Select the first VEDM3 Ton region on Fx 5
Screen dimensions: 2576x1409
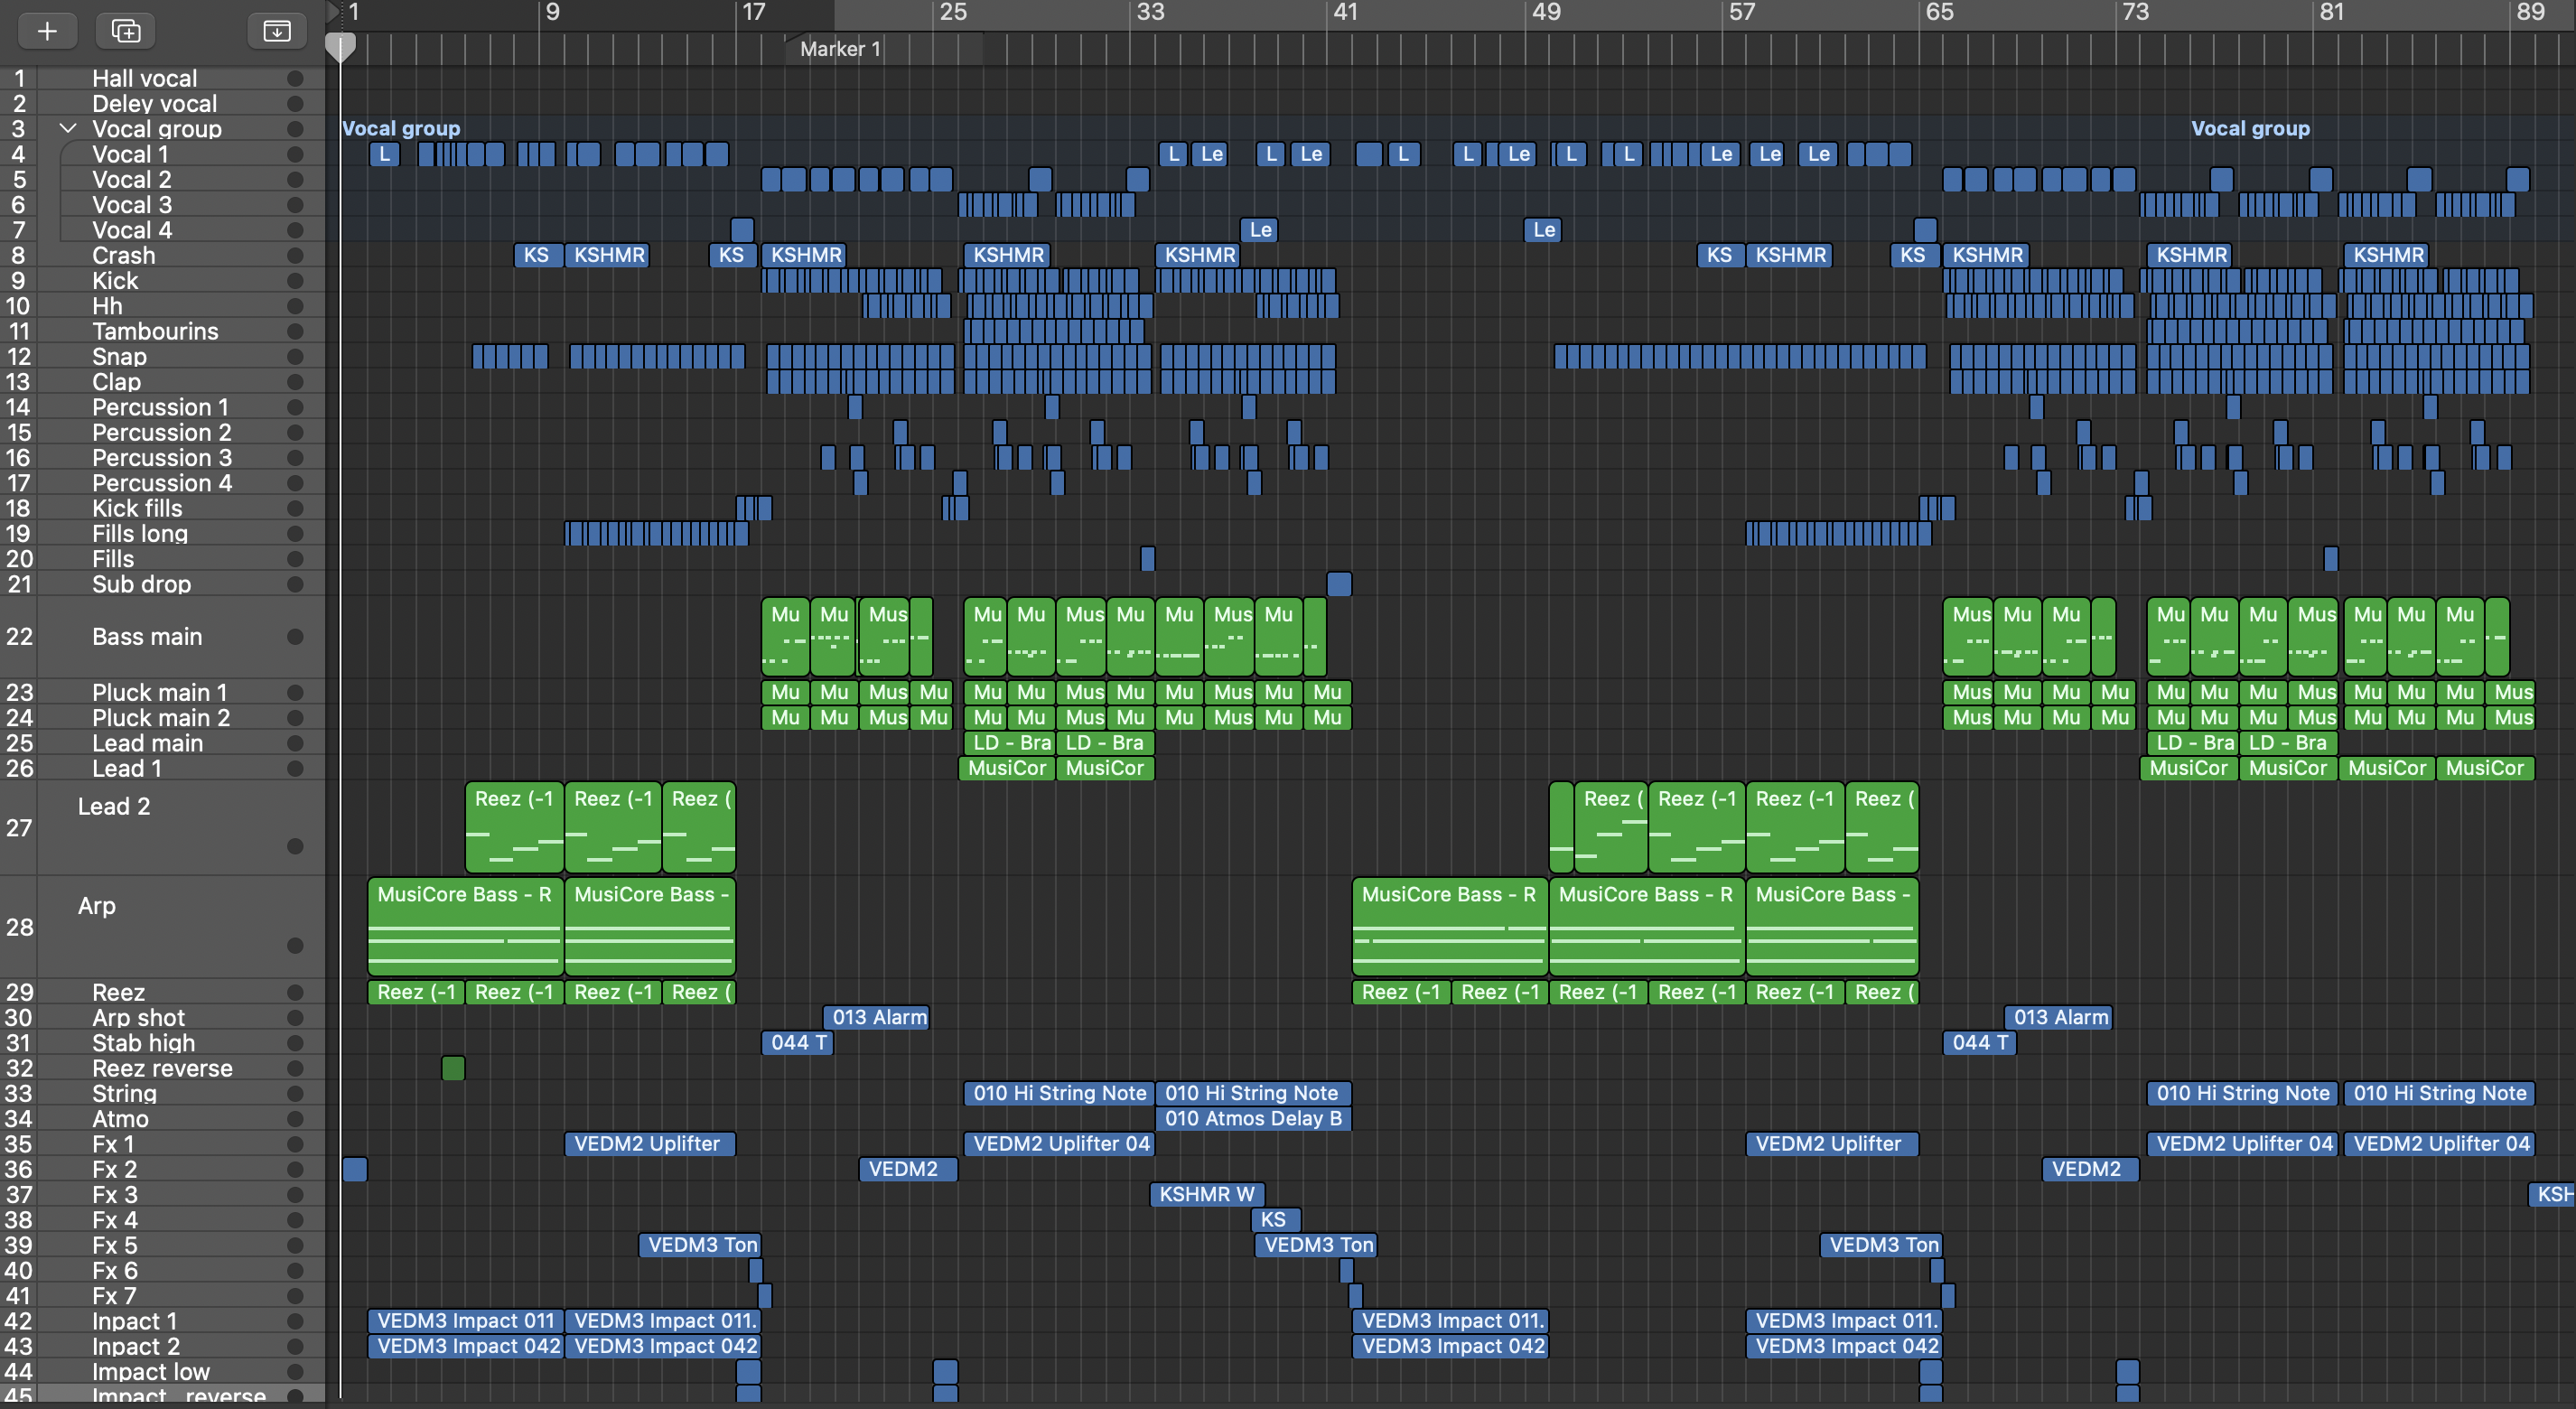700,1244
